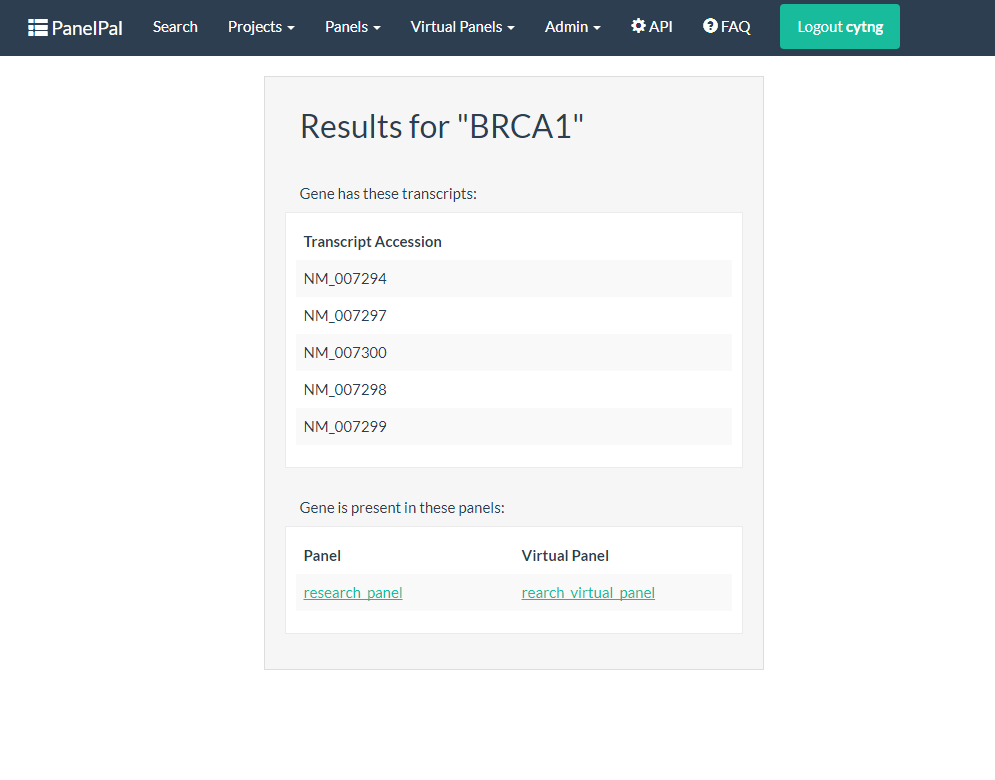Image resolution: width=995 pixels, height=780 pixels.
Task: Expand the Virtual Panels dropdown menu
Action: tap(462, 27)
